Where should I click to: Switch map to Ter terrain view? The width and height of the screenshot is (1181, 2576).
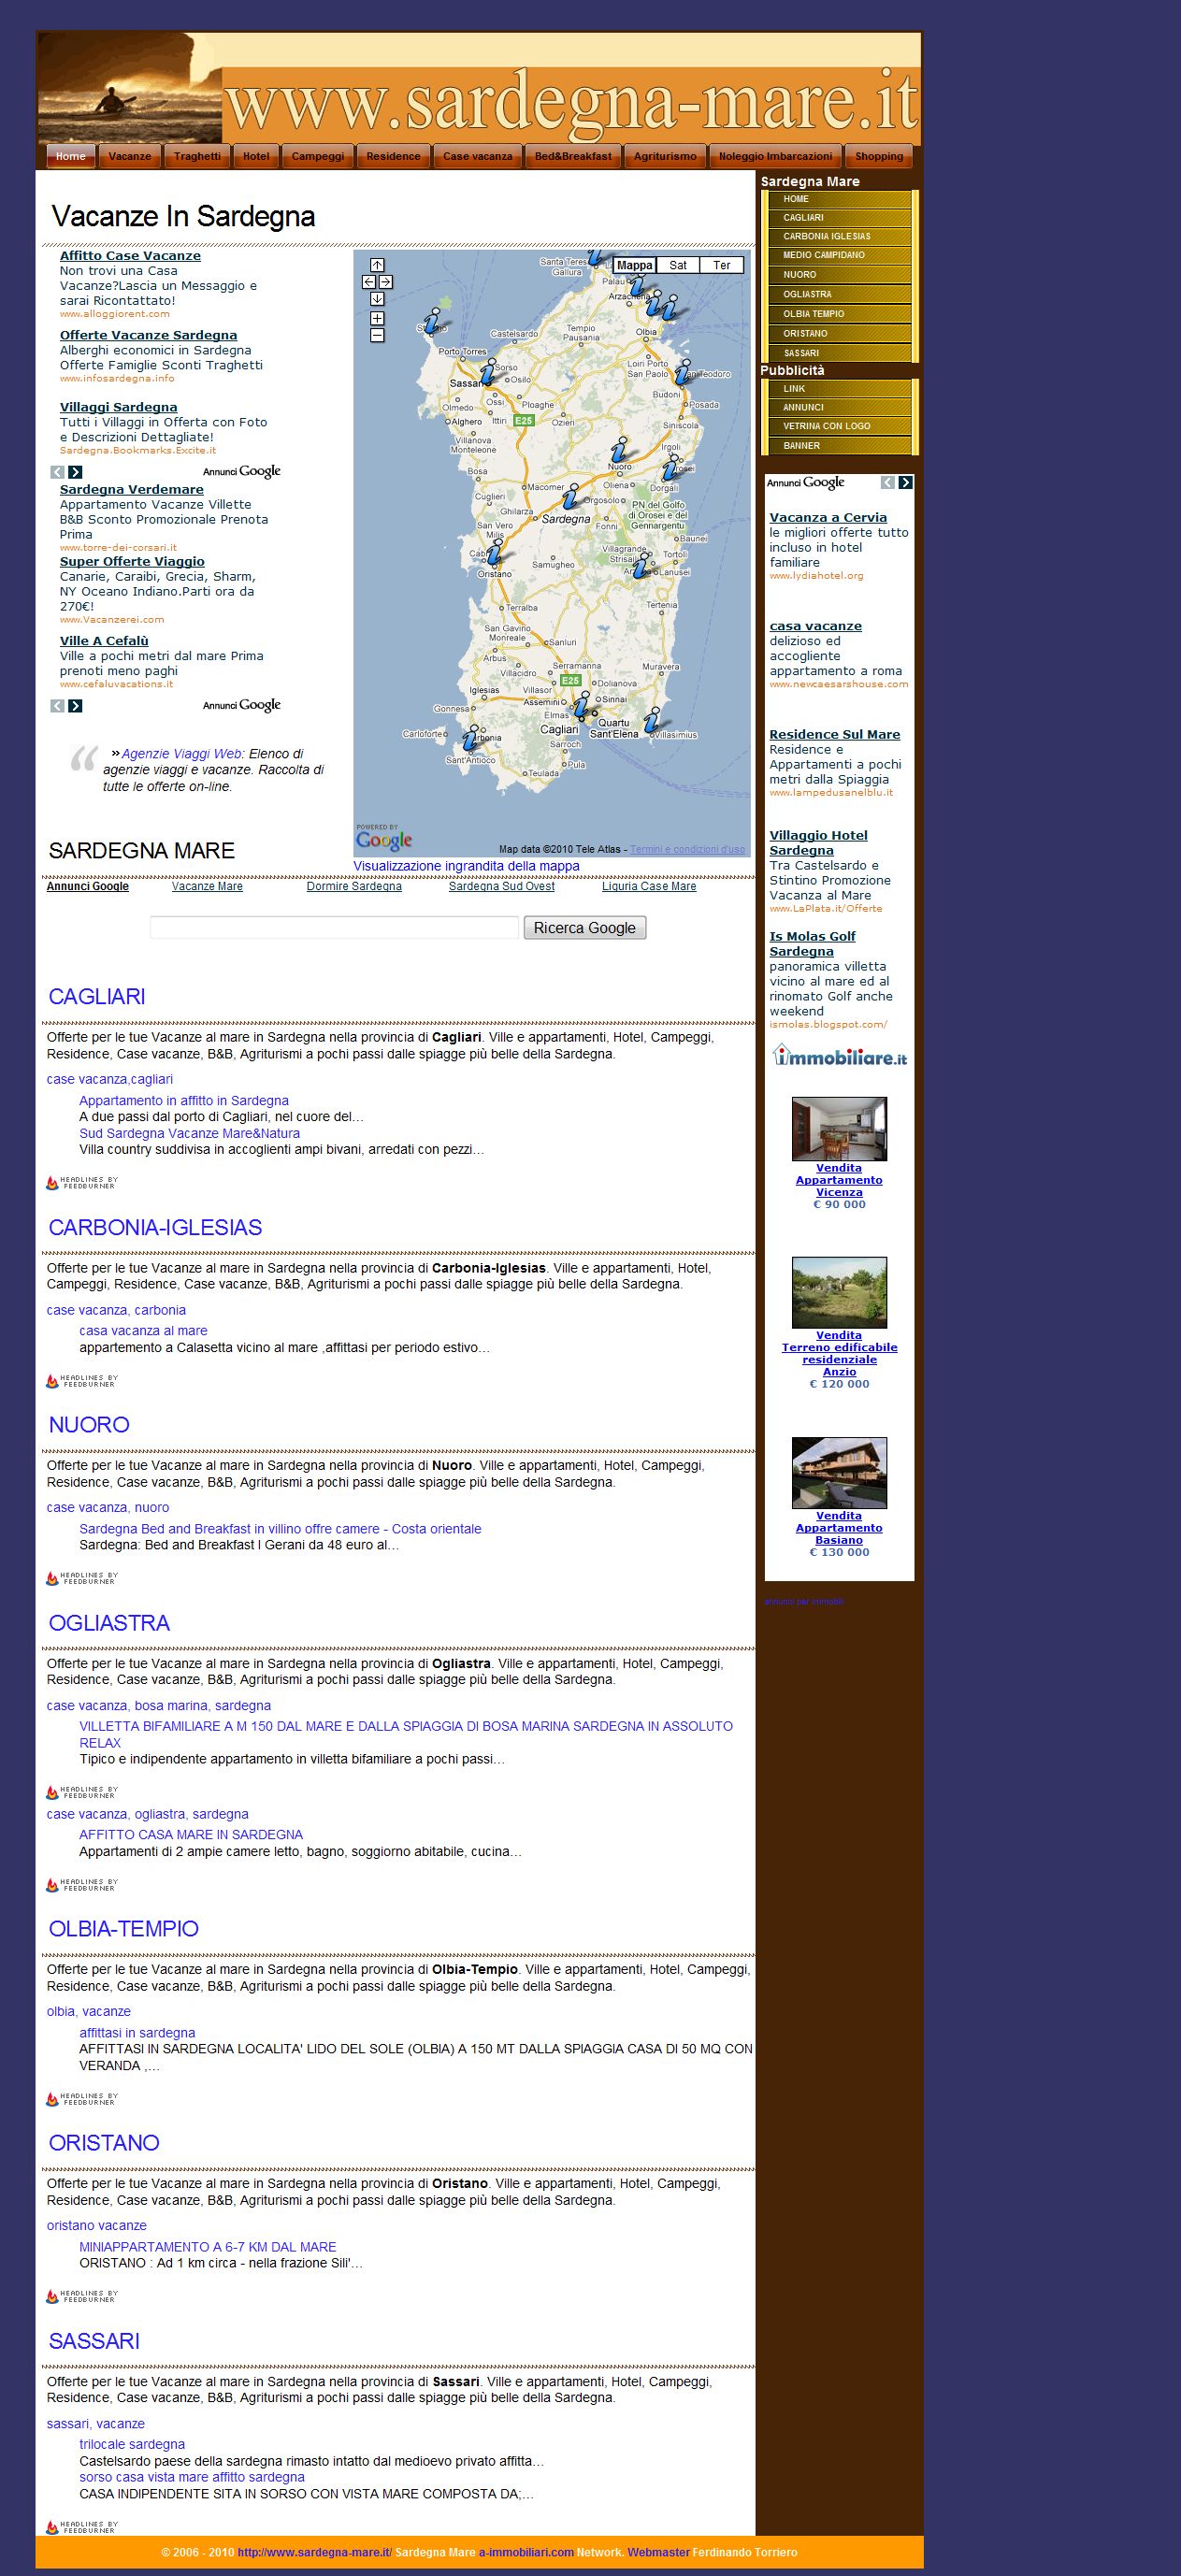click(722, 265)
